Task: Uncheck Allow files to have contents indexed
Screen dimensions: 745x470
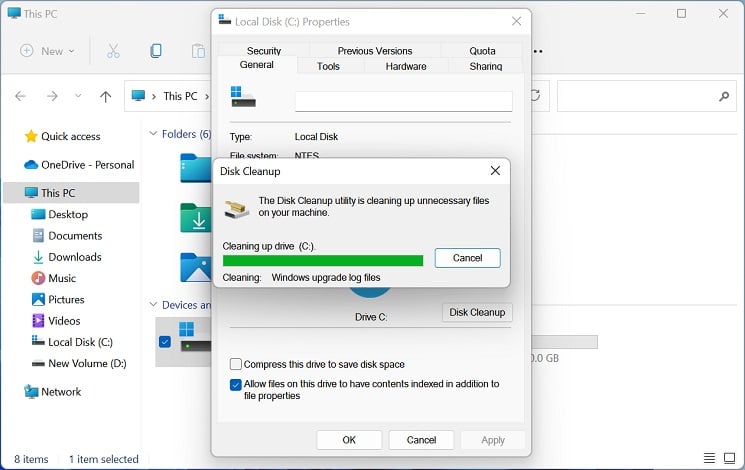Action: click(x=235, y=384)
